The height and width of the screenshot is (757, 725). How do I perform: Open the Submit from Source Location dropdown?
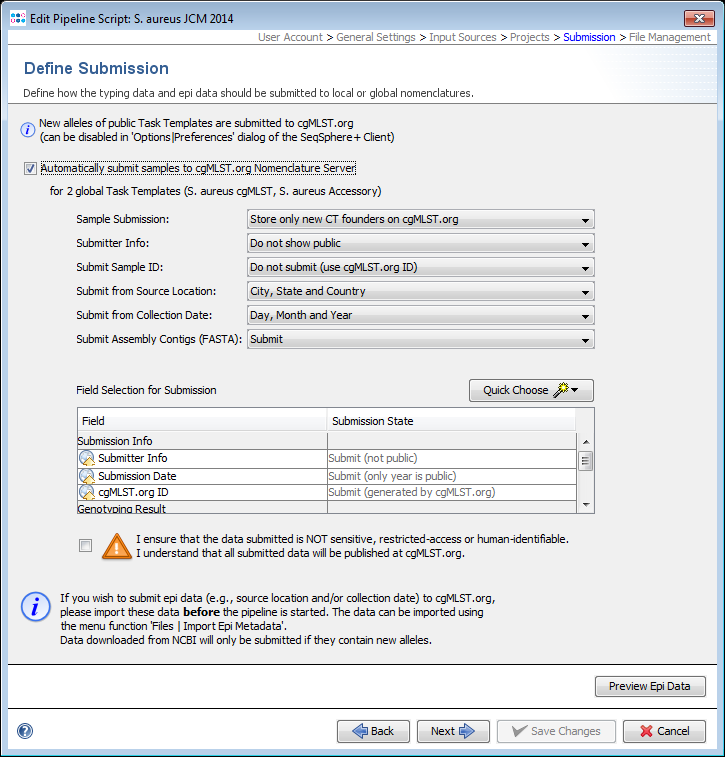click(420, 291)
